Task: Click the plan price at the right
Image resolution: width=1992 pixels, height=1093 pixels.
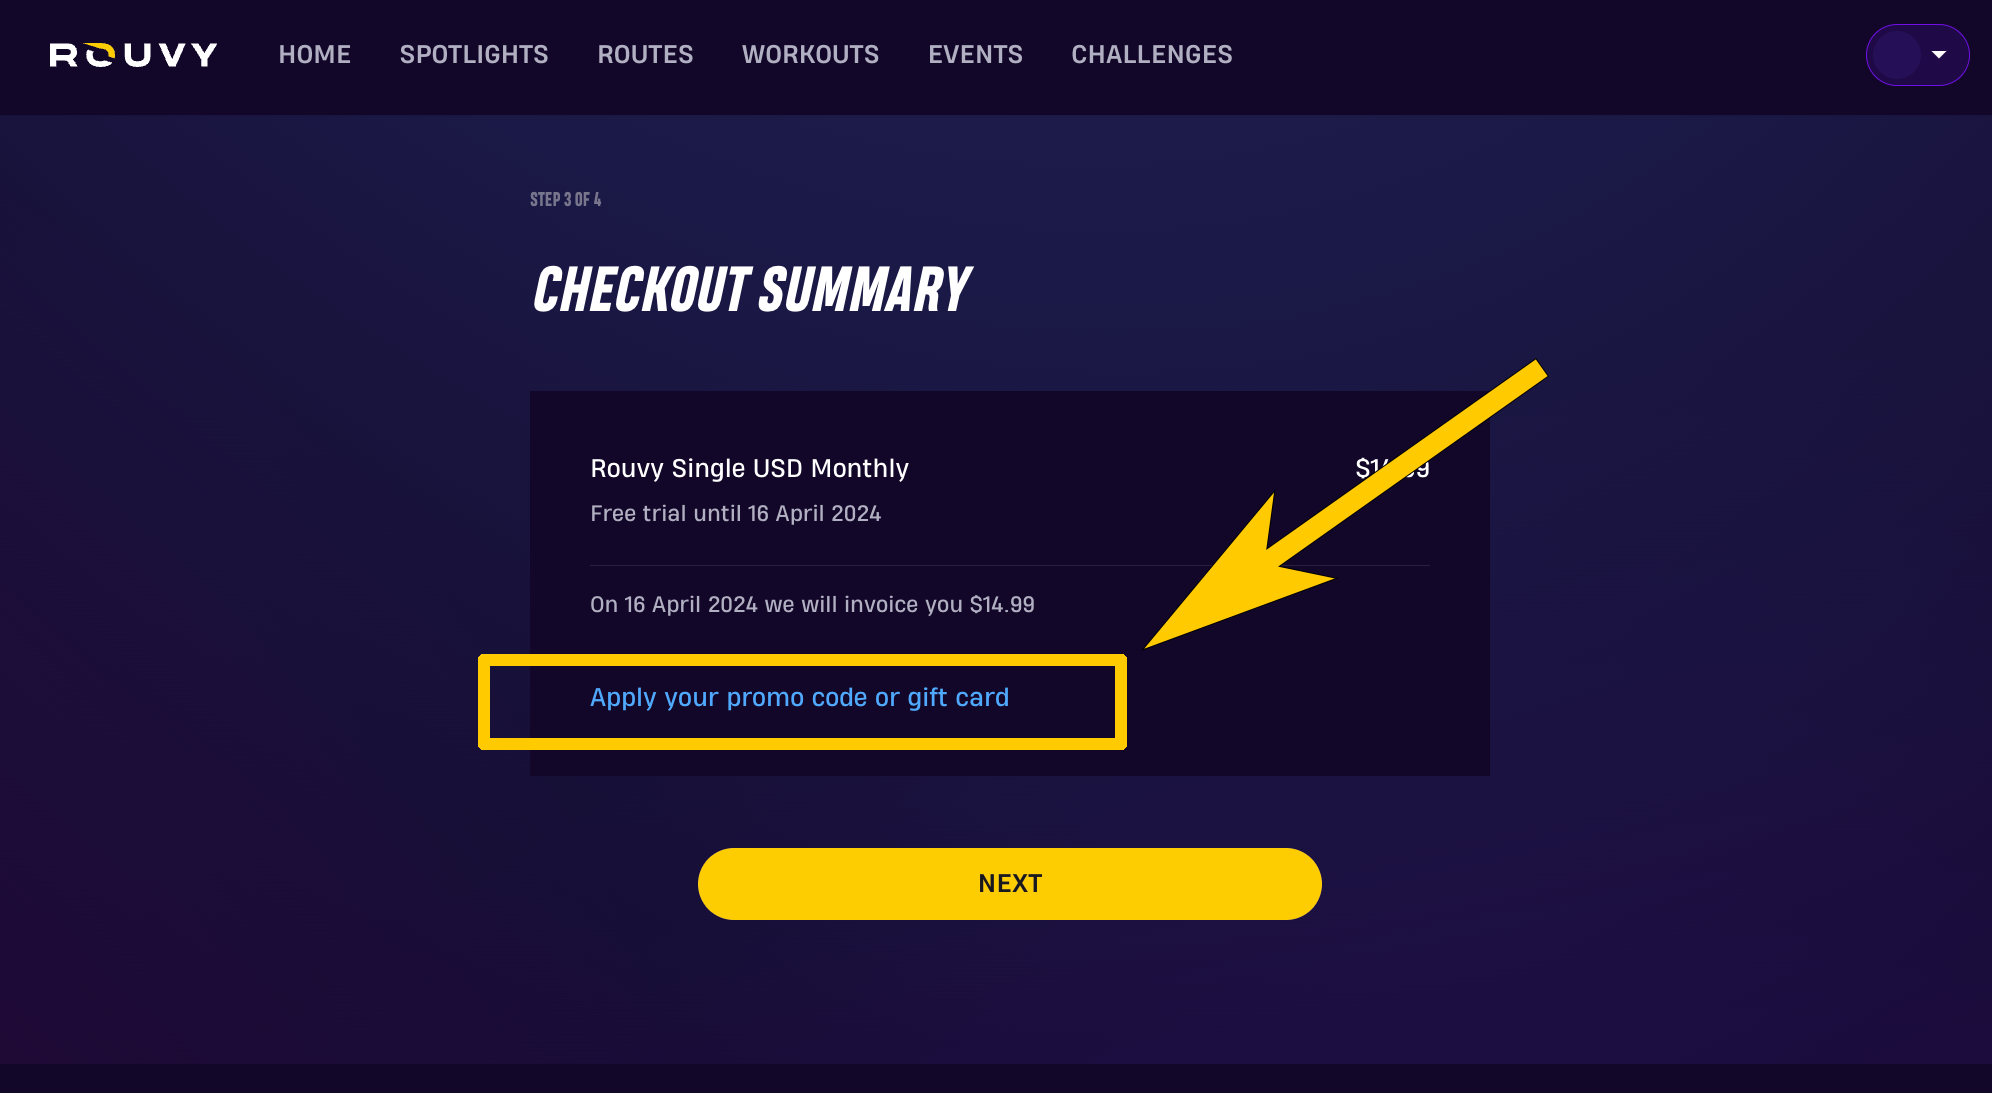Action: pos(1392,468)
